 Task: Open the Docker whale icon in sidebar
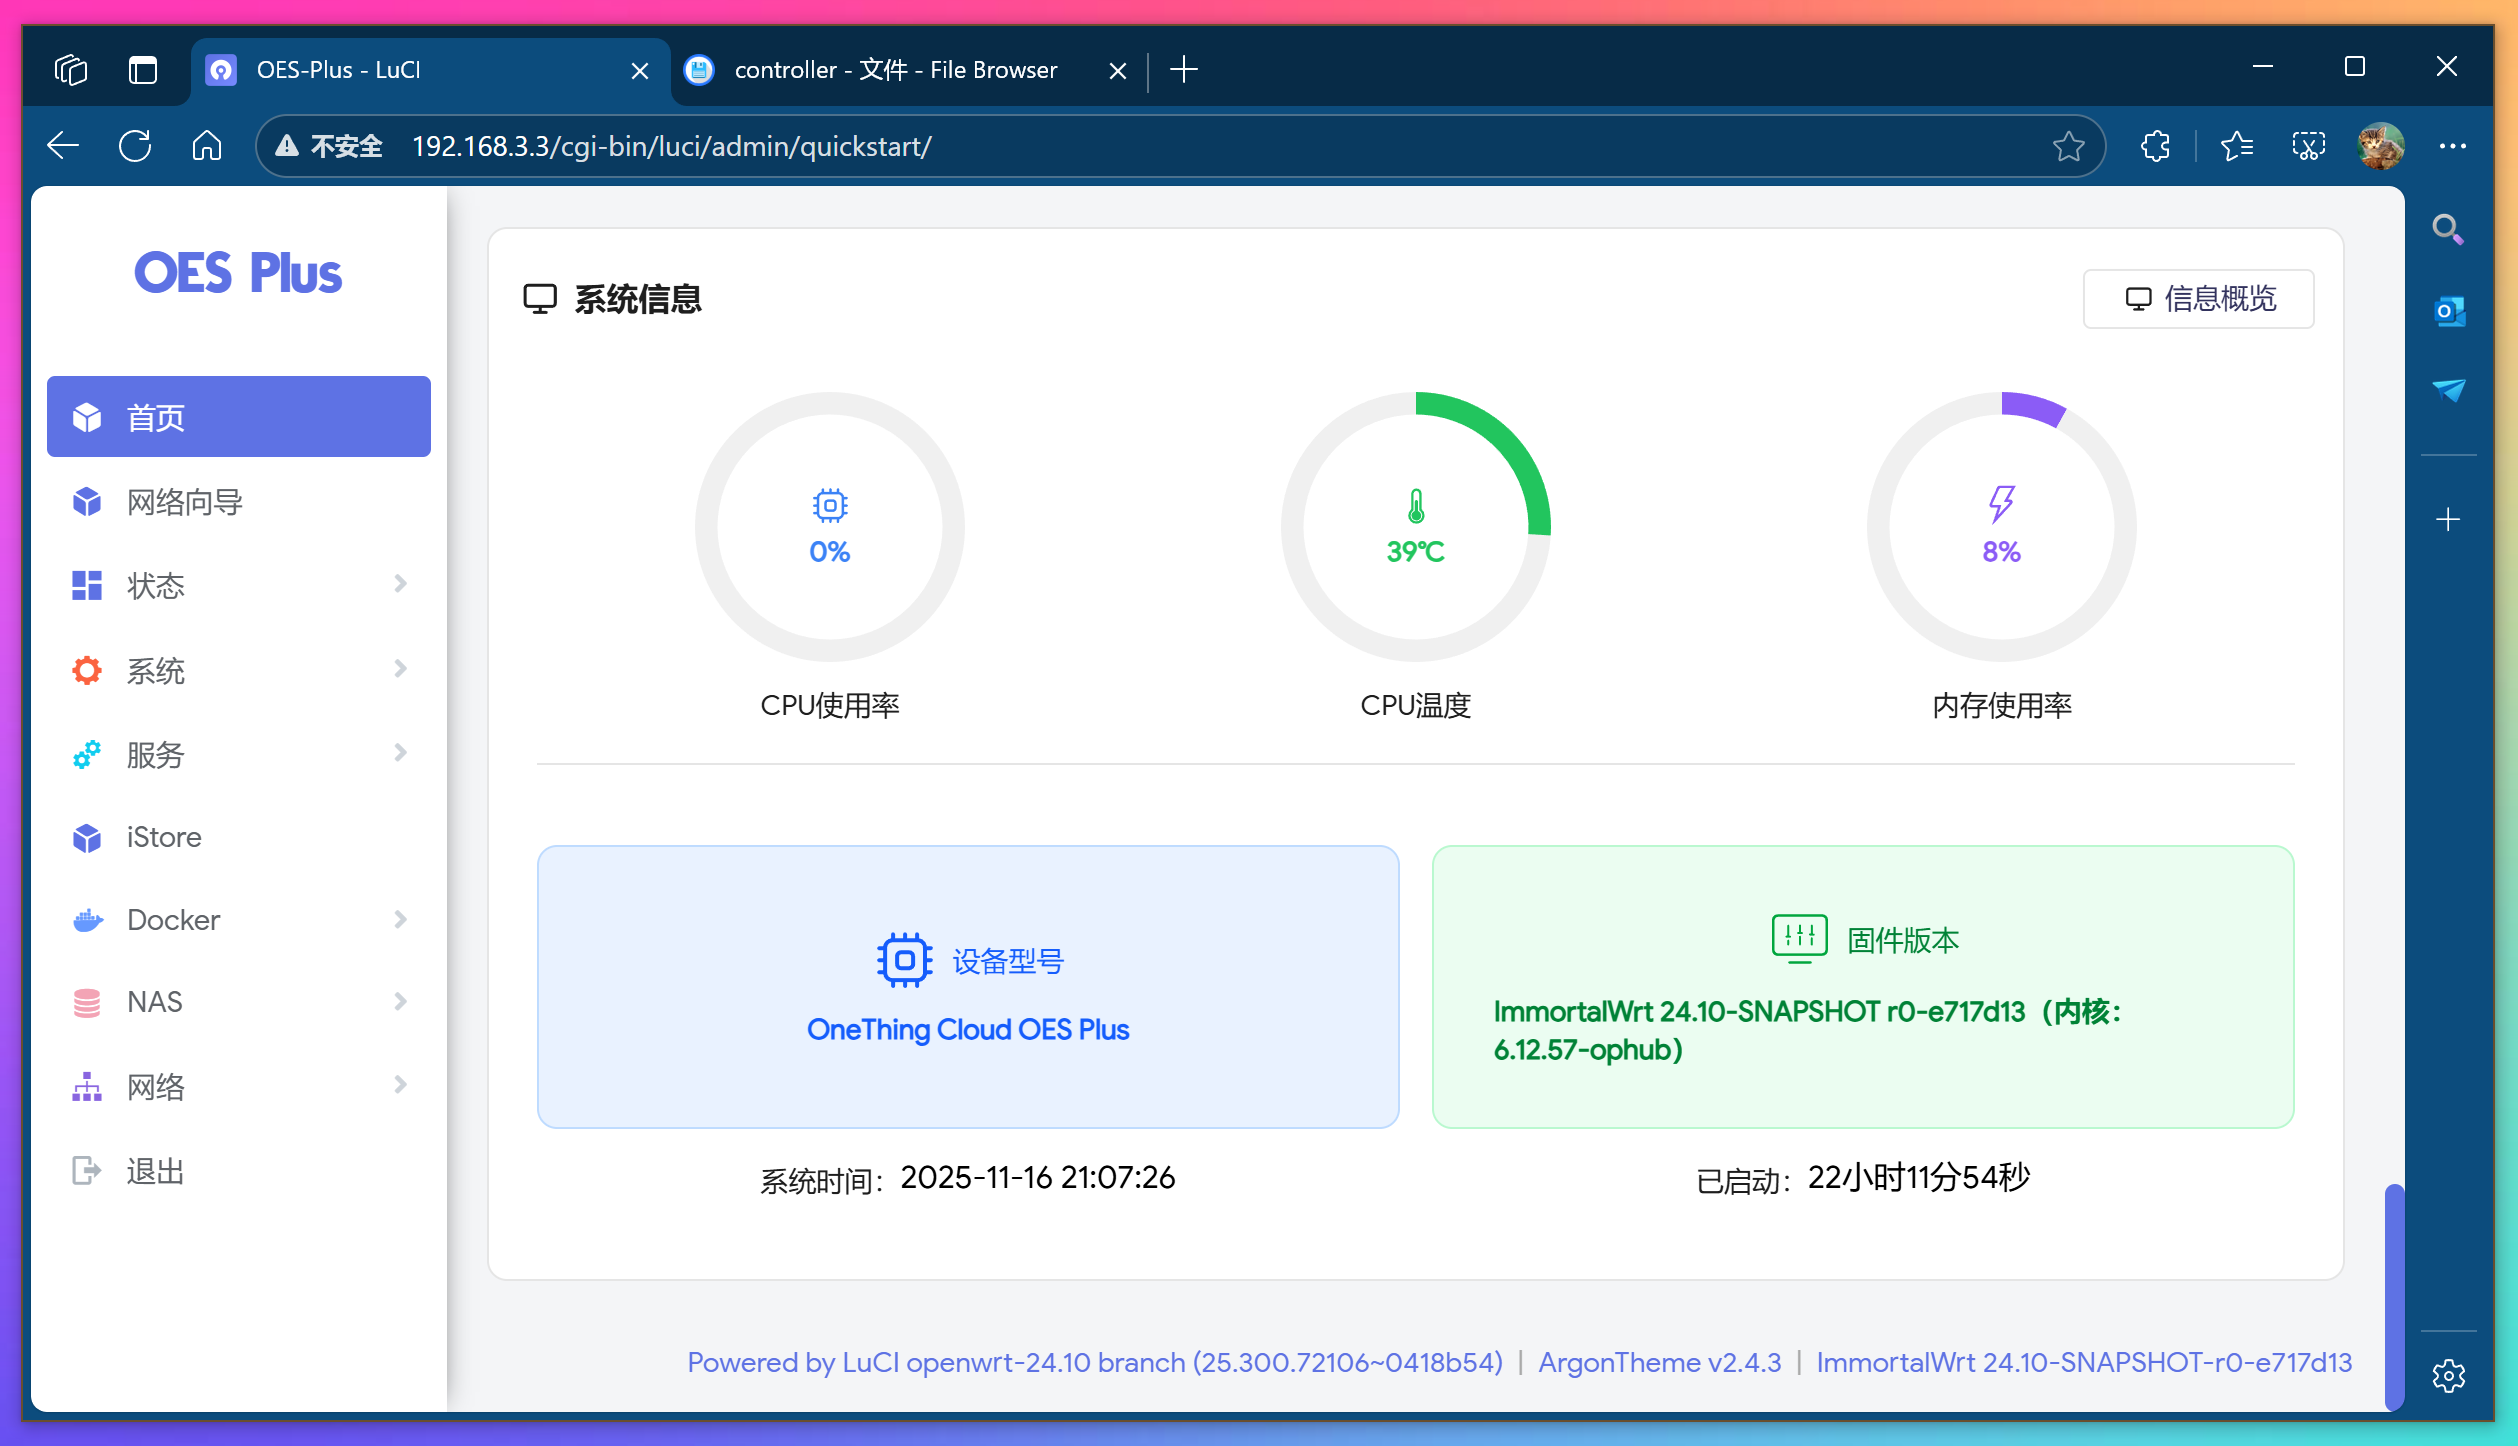click(x=87, y=919)
